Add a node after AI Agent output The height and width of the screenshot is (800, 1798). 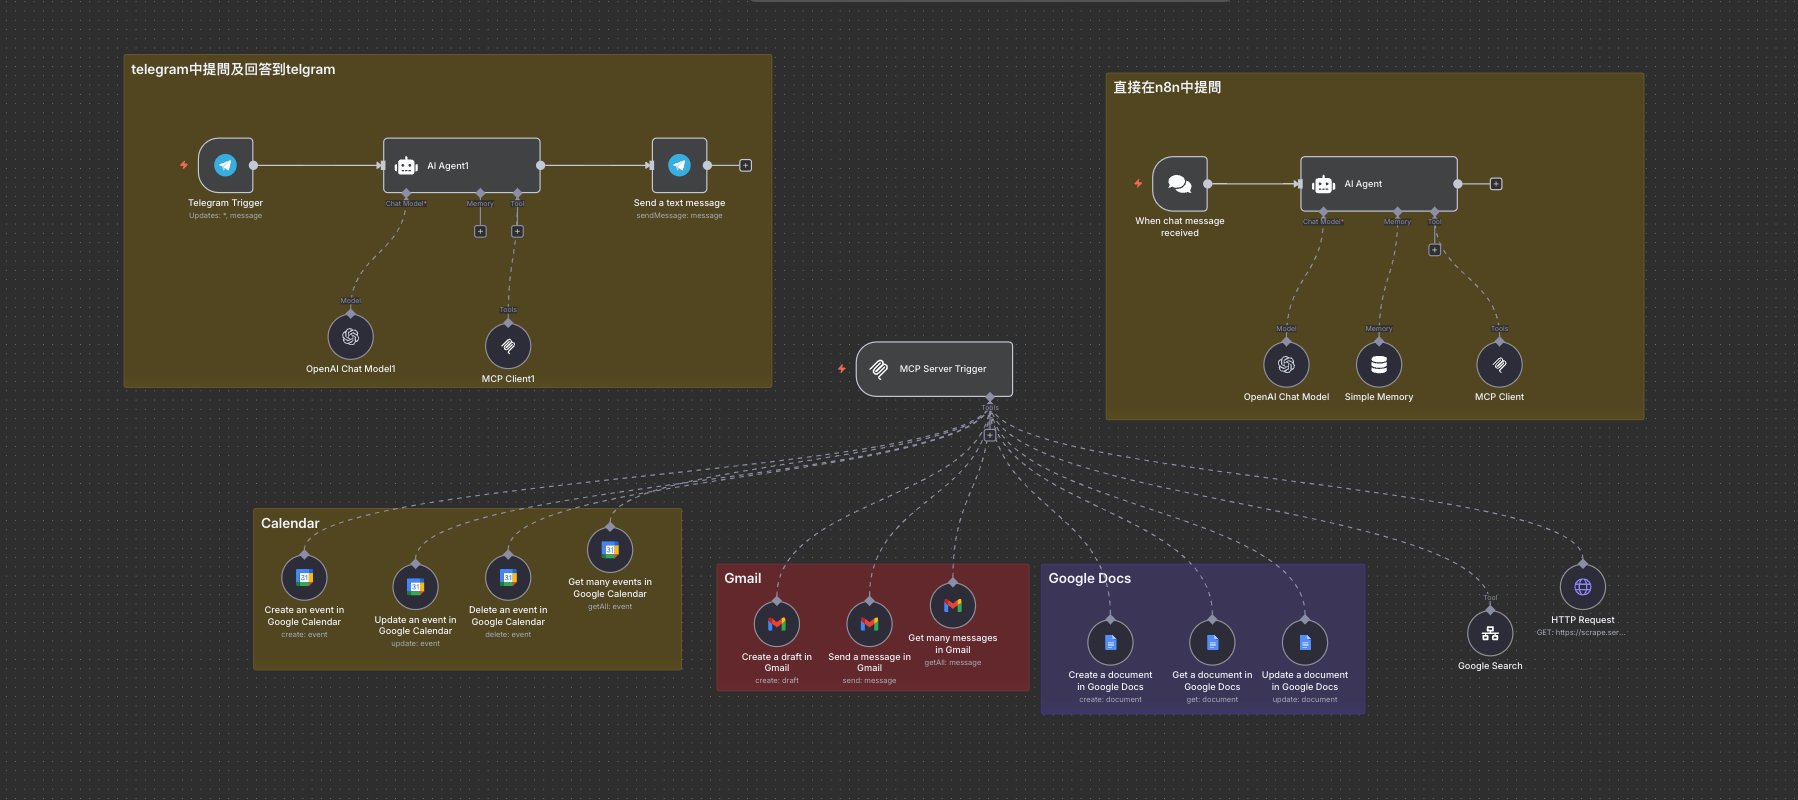(x=1496, y=184)
